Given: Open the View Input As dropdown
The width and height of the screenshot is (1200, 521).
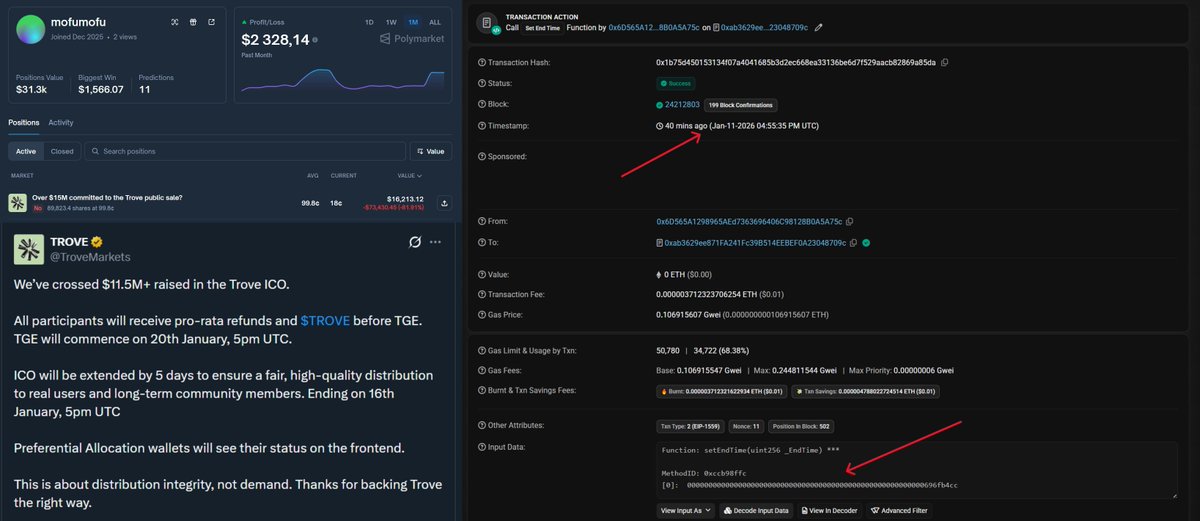Looking at the screenshot, I should 686,510.
